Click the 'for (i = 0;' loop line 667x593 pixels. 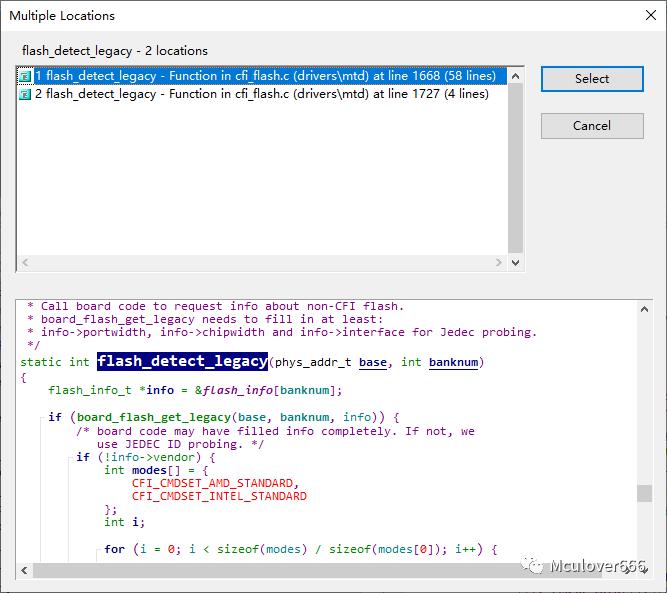[x=301, y=549]
